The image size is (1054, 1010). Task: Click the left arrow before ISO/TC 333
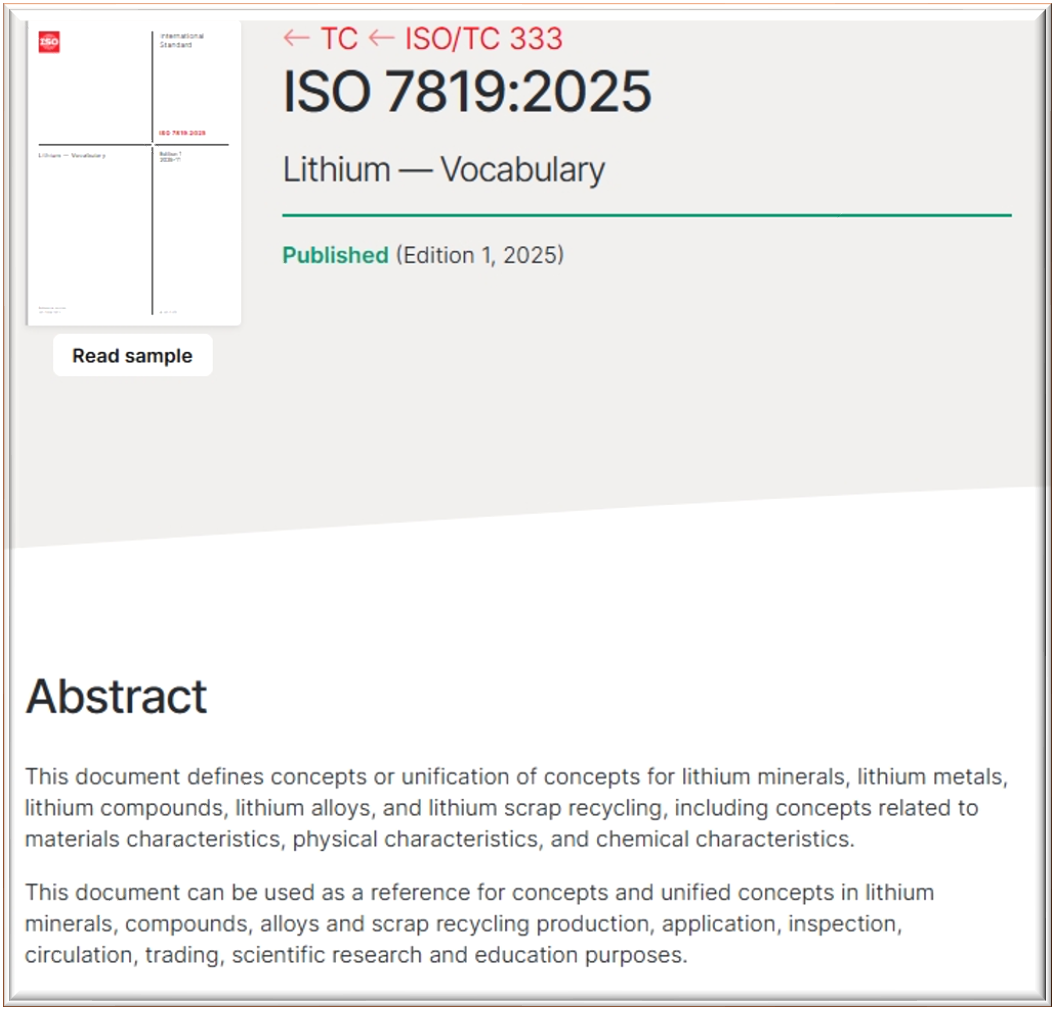click(x=381, y=39)
